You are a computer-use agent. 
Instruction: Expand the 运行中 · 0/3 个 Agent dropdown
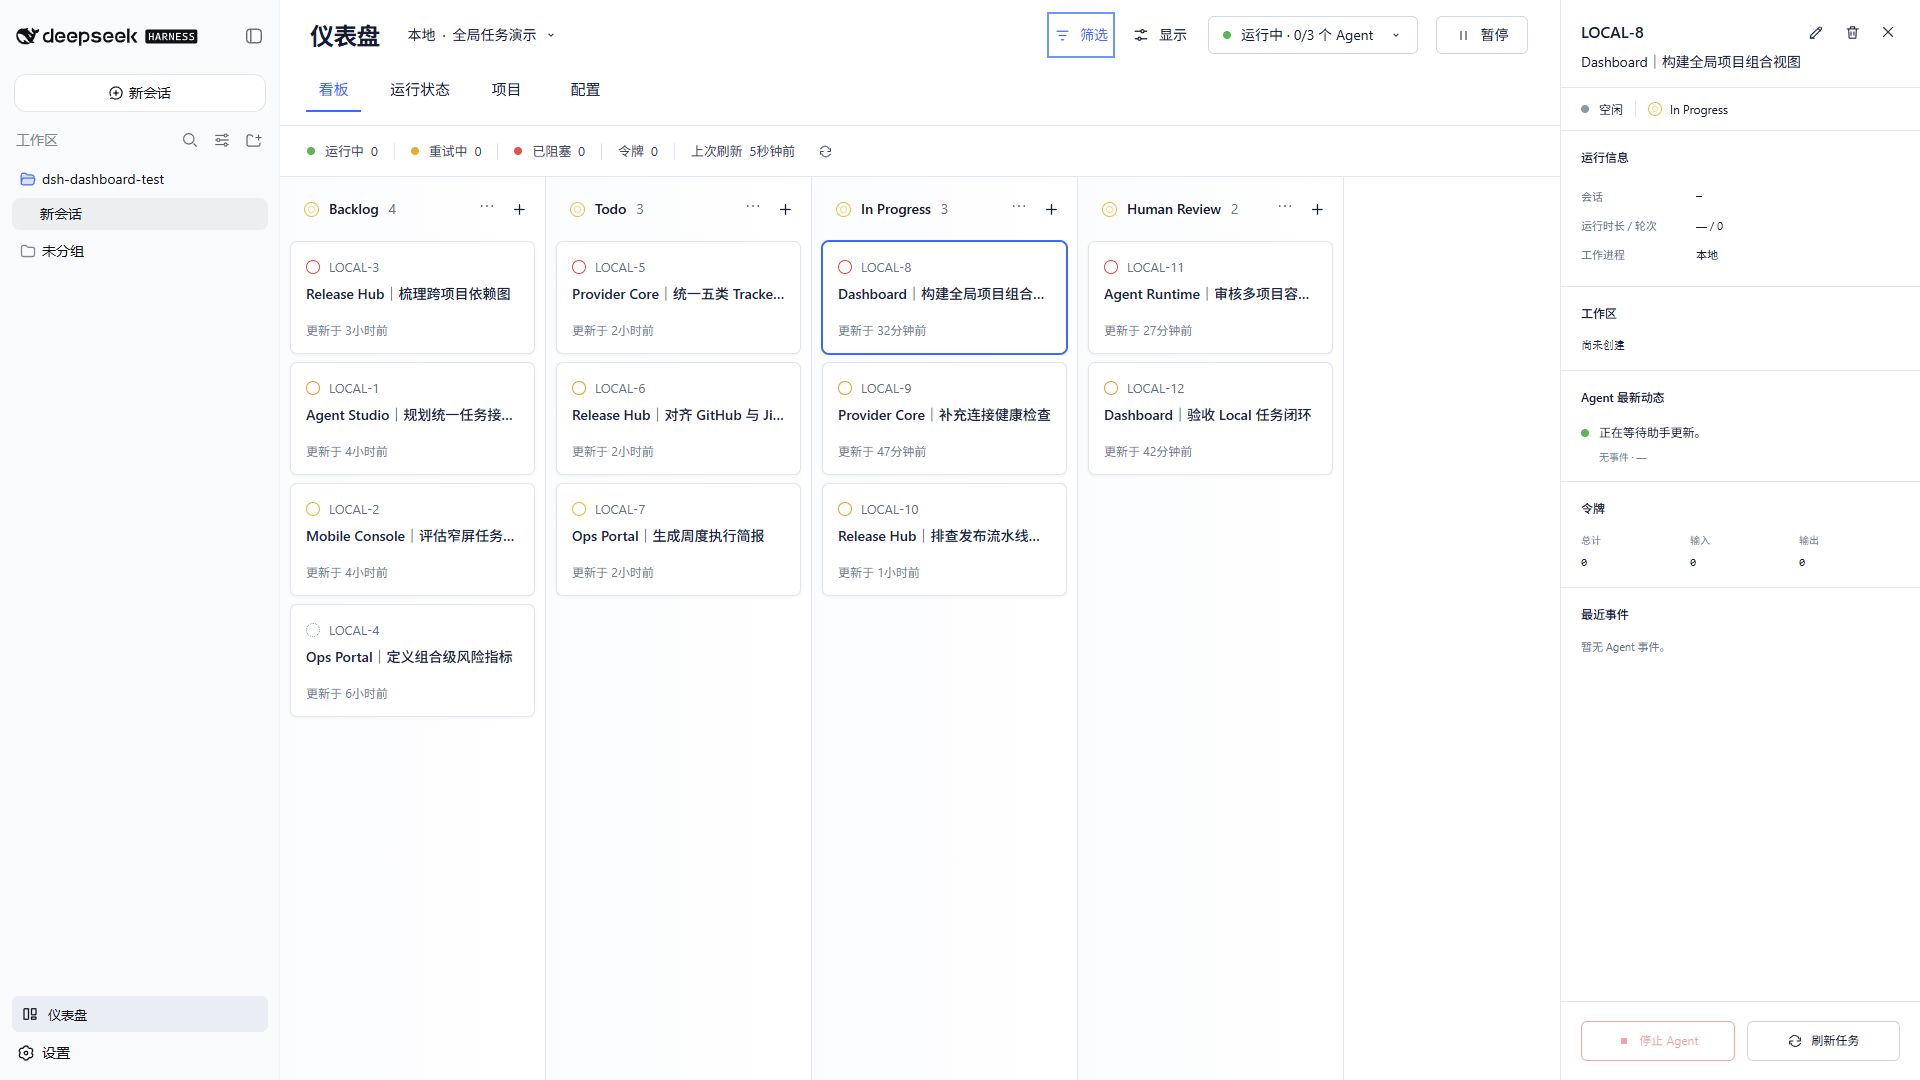click(x=1312, y=35)
